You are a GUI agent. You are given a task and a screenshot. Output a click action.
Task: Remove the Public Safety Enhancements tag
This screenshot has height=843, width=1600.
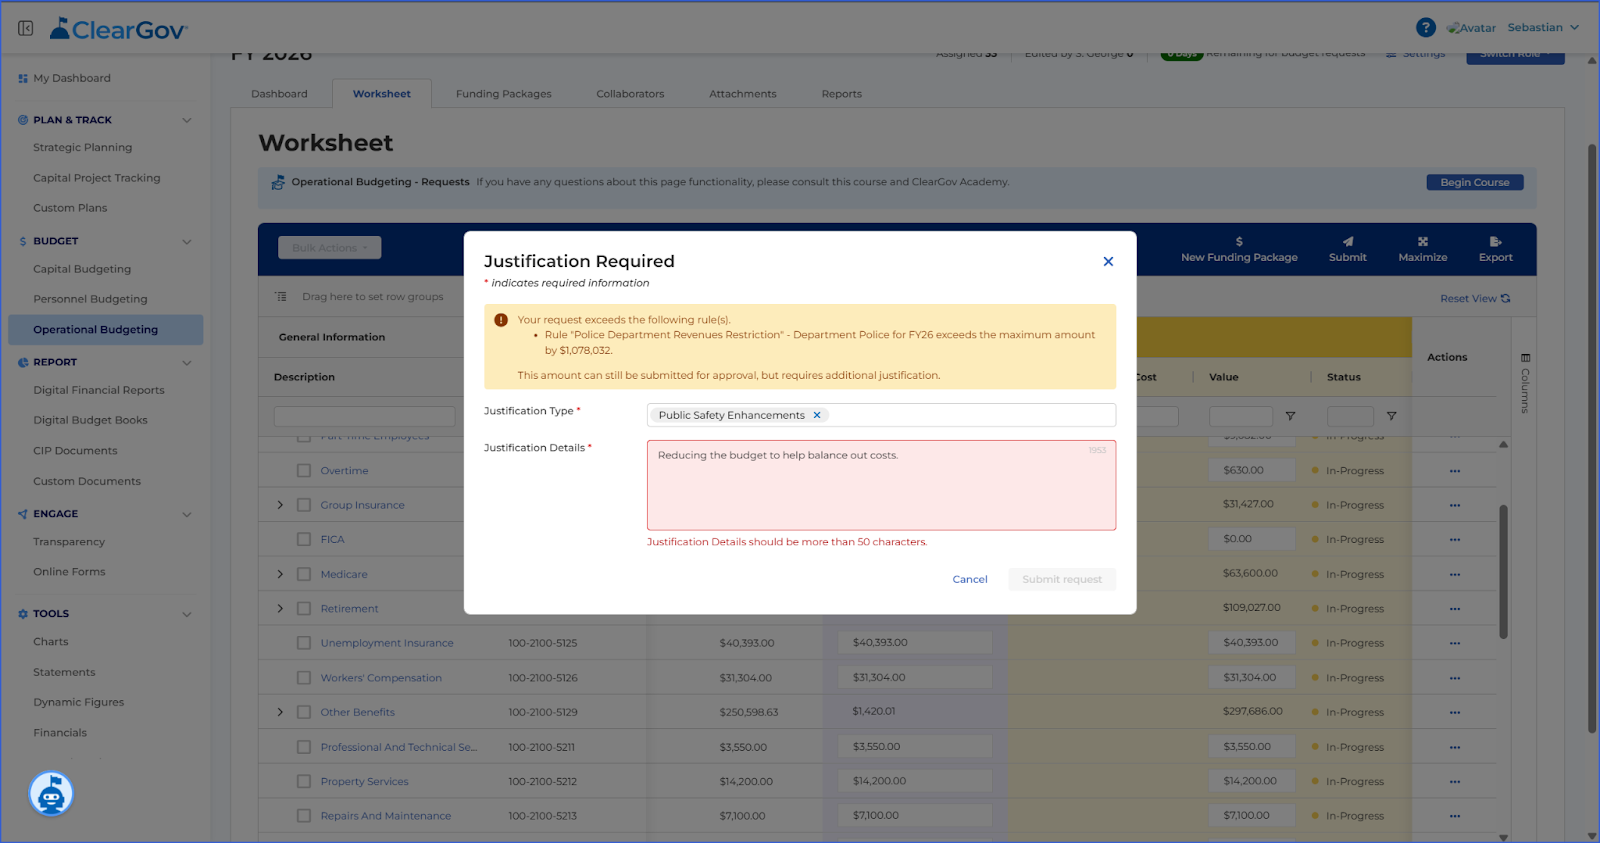[x=817, y=415]
